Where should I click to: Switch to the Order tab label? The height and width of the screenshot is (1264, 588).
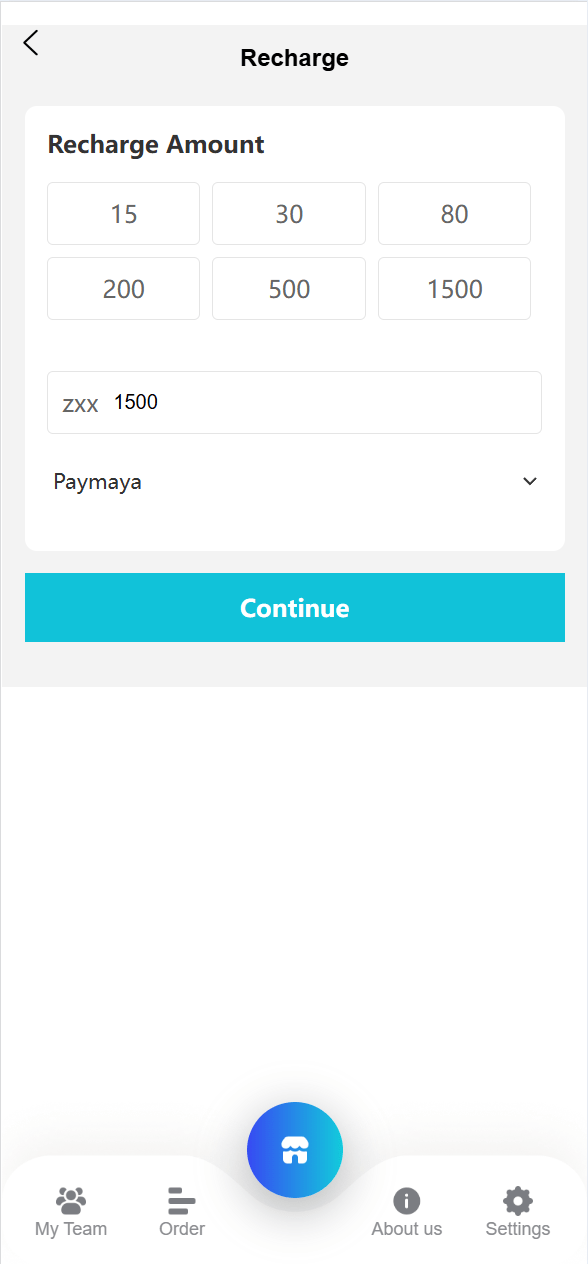182,1229
